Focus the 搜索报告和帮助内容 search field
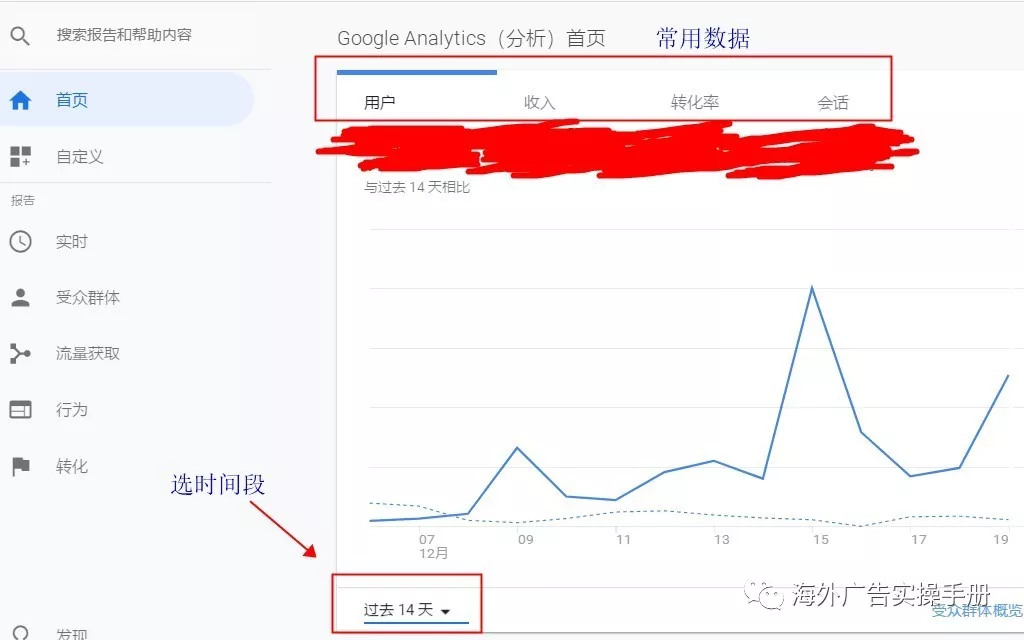This screenshot has width=1024, height=640. [124, 35]
